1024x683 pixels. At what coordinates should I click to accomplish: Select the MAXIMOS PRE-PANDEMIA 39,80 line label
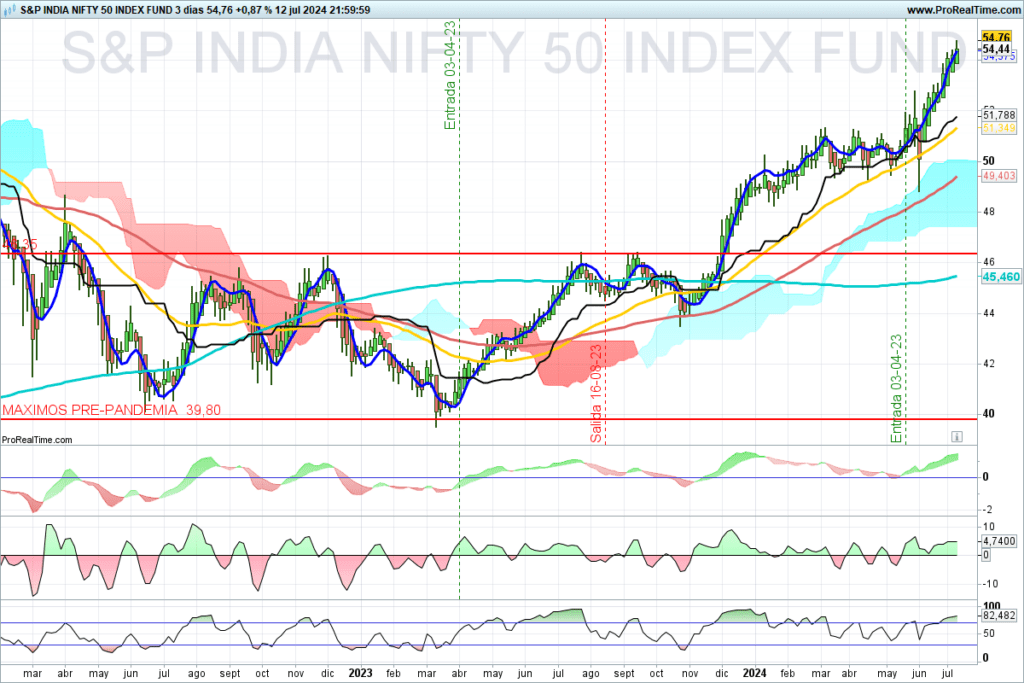pos(112,410)
